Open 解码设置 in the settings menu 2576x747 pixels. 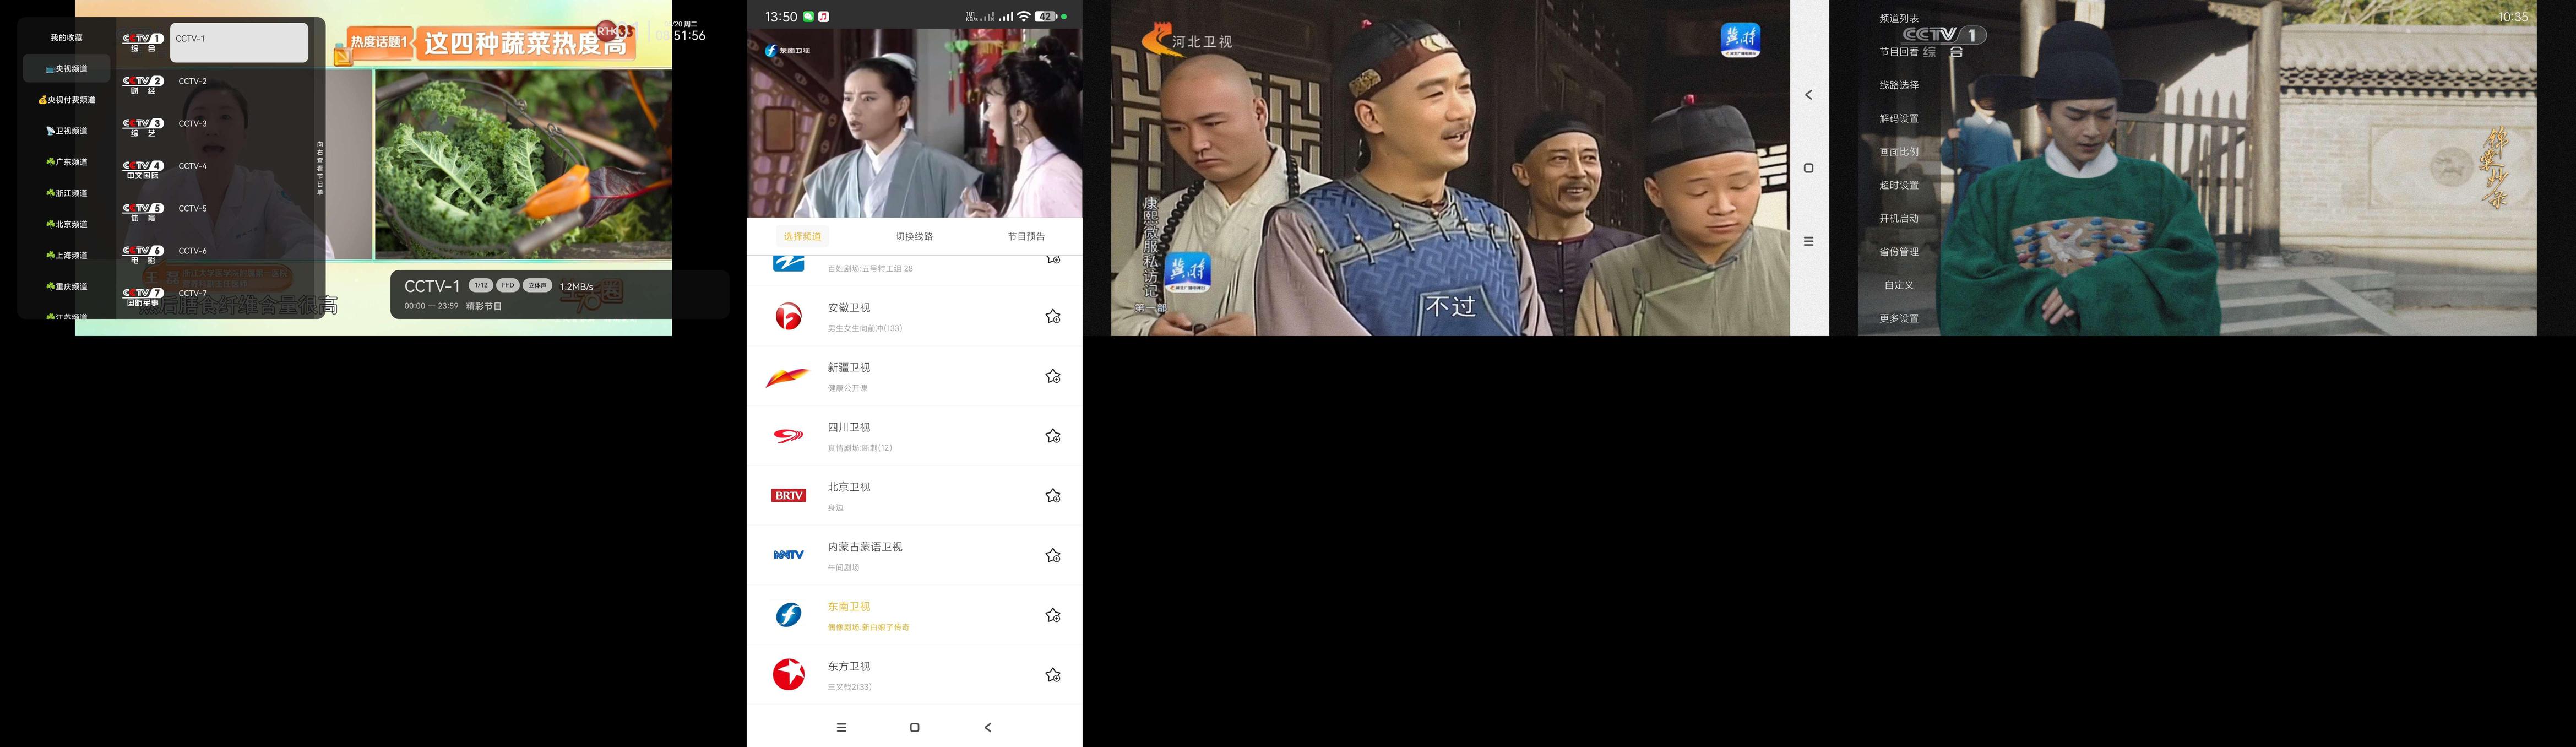1899,118
